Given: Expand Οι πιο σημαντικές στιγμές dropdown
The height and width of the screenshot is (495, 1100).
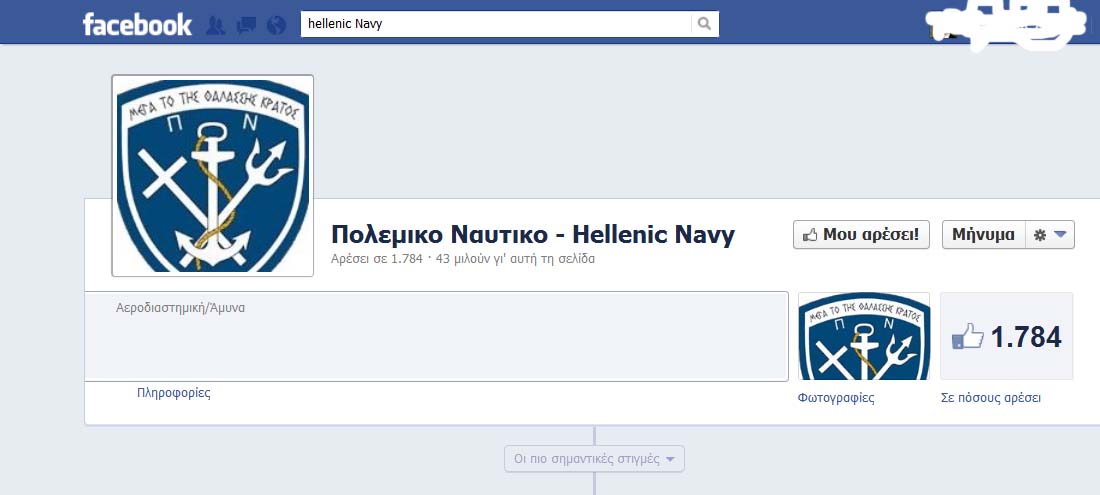Looking at the screenshot, I should coord(594,459).
